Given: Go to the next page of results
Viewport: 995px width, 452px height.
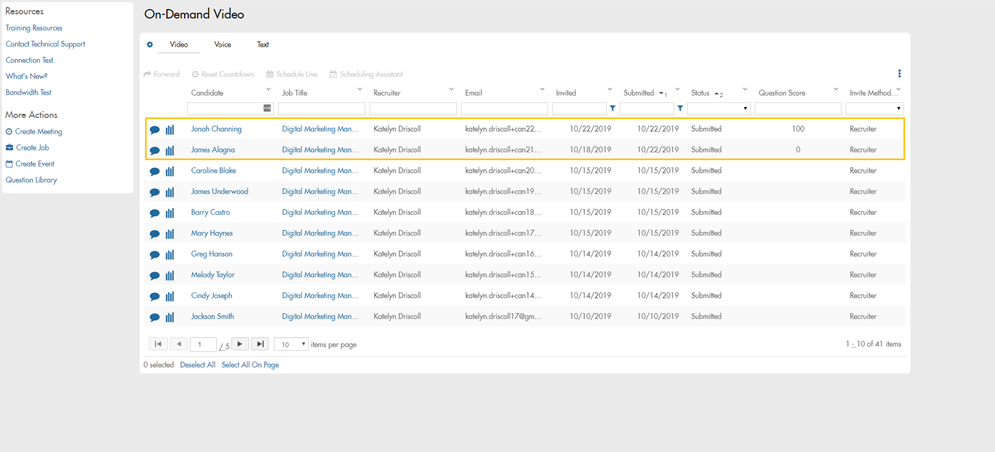Looking at the screenshot, I should point(239,344).
